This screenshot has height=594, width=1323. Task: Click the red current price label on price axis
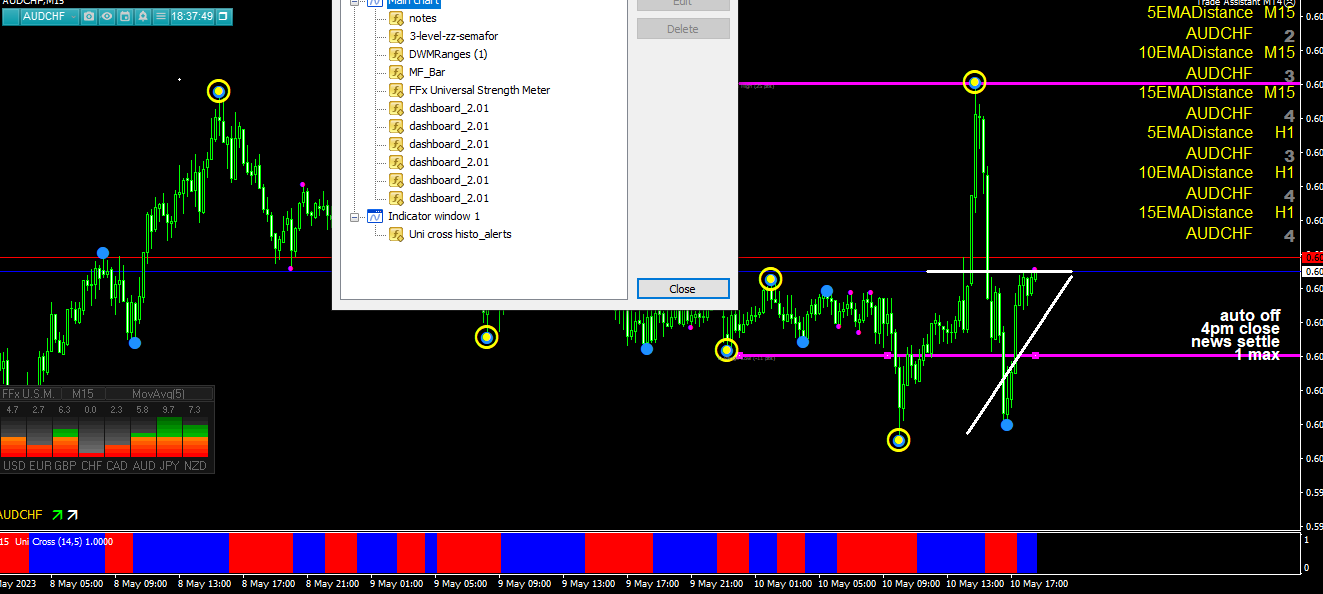coord(1313,257)
